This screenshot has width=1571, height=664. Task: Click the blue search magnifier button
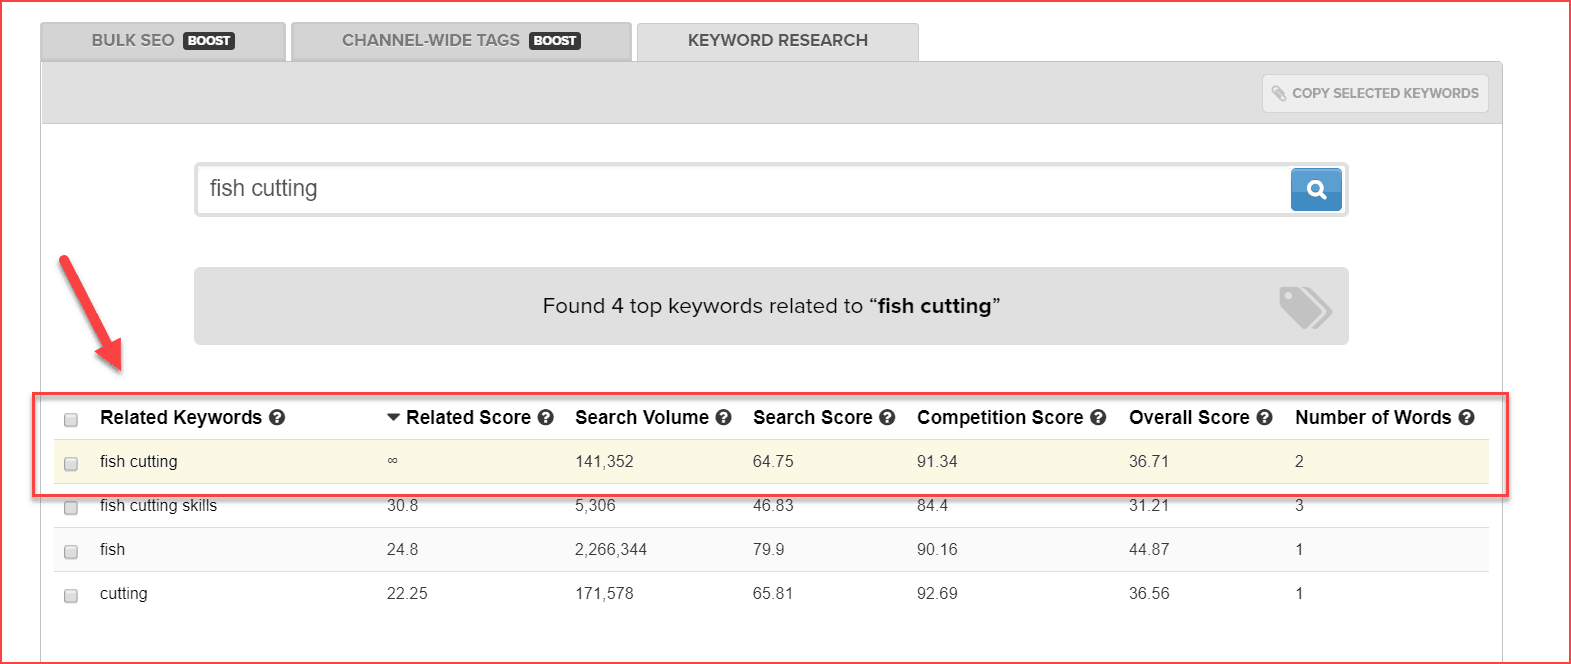[1316, 189]
